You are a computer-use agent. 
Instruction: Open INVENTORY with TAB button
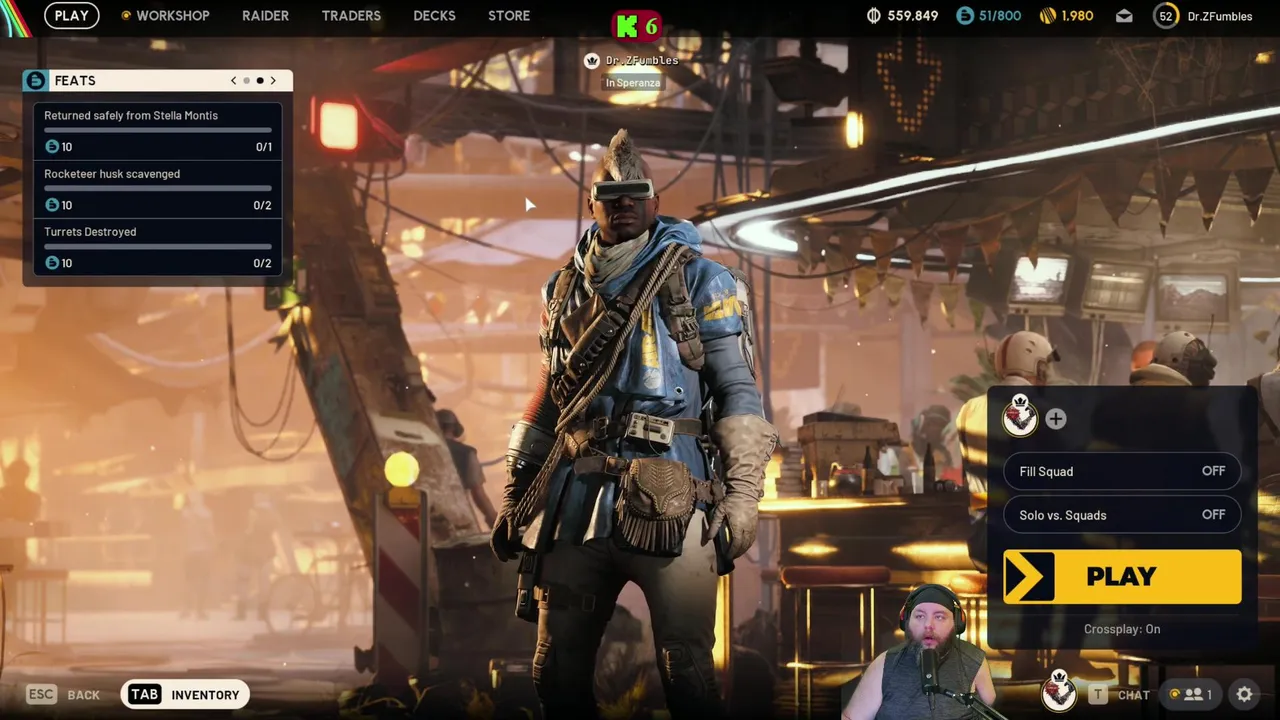(x=185, y=694)
